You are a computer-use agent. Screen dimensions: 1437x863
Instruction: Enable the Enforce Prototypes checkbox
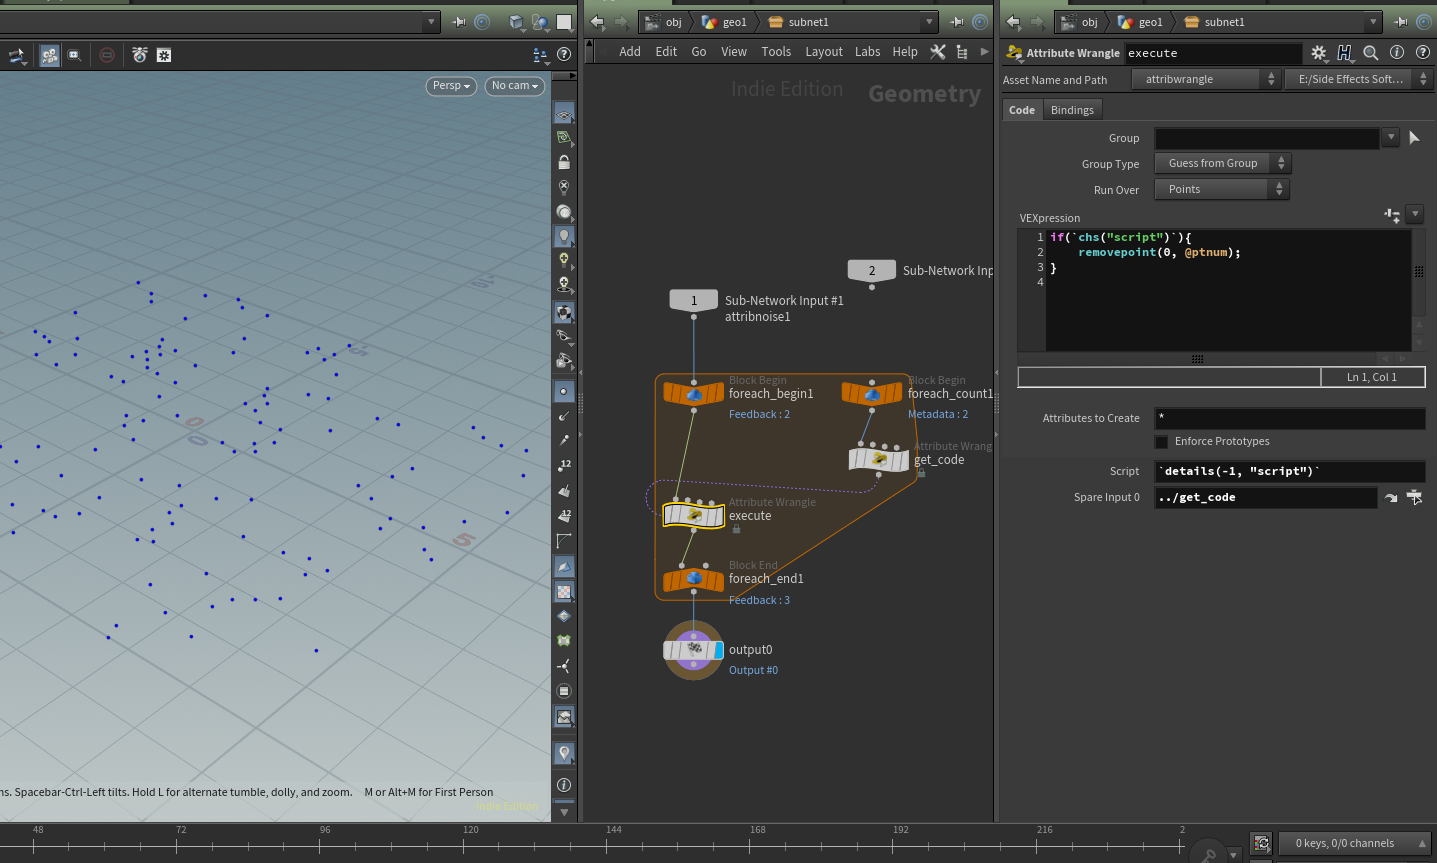tap(1161, 442)
